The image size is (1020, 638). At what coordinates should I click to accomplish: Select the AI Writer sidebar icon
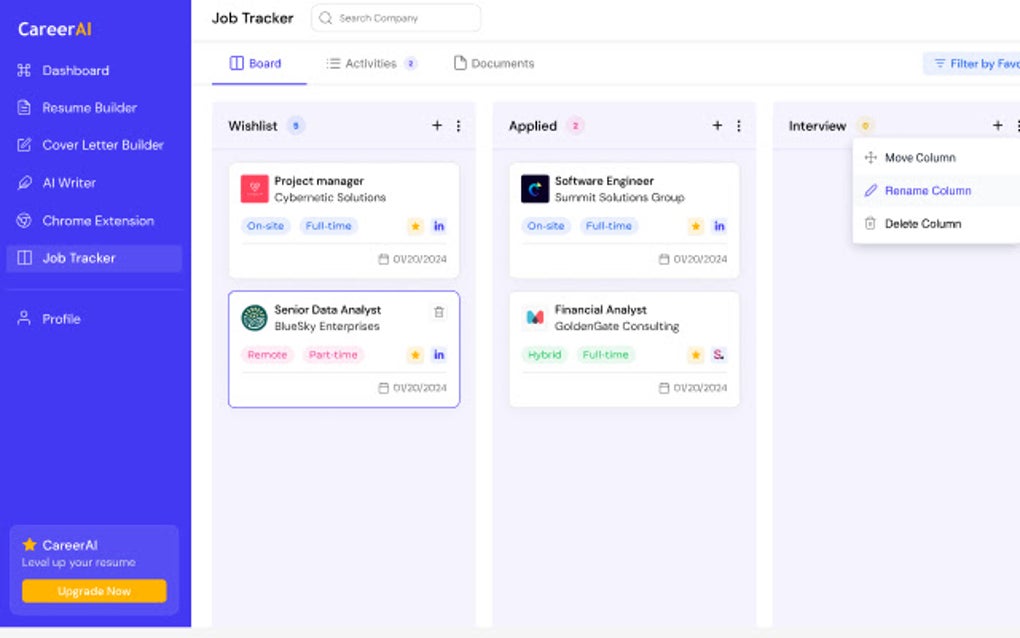click(25, 182)
